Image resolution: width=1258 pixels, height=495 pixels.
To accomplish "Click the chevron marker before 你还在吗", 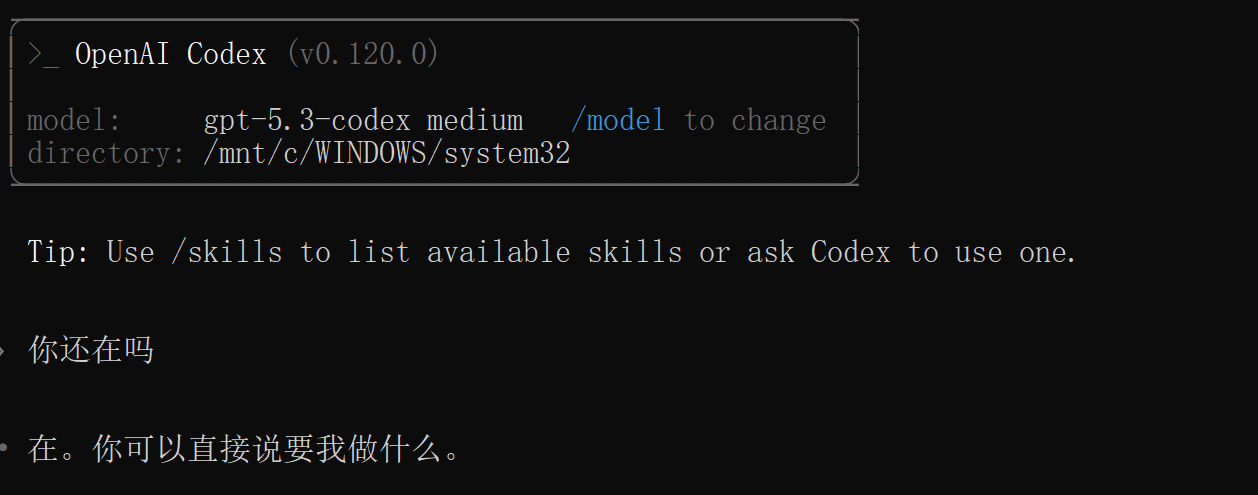I will tap(4, 351).
